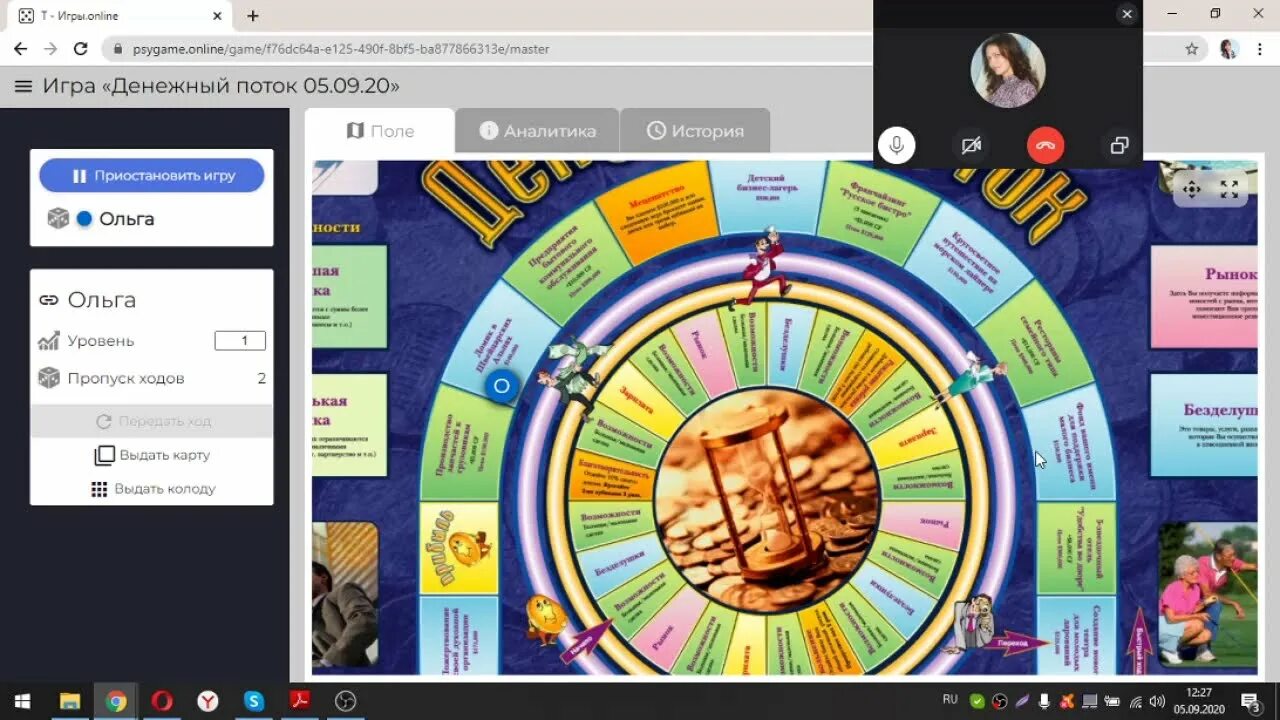
Task: Click the pop-out icon in call window
Action: tap(1119, 146)
